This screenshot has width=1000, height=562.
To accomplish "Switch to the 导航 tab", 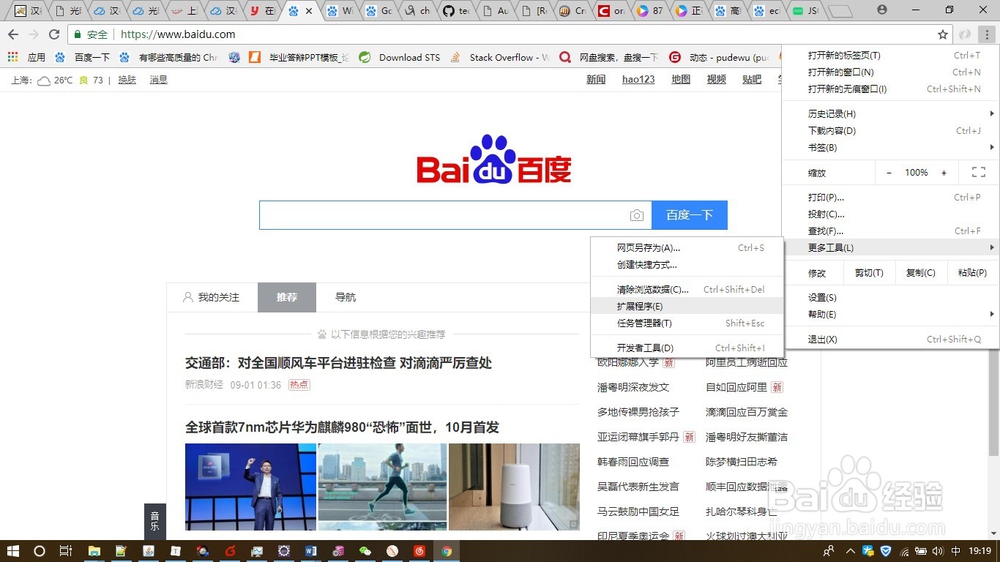I will (x=345, y=297).
